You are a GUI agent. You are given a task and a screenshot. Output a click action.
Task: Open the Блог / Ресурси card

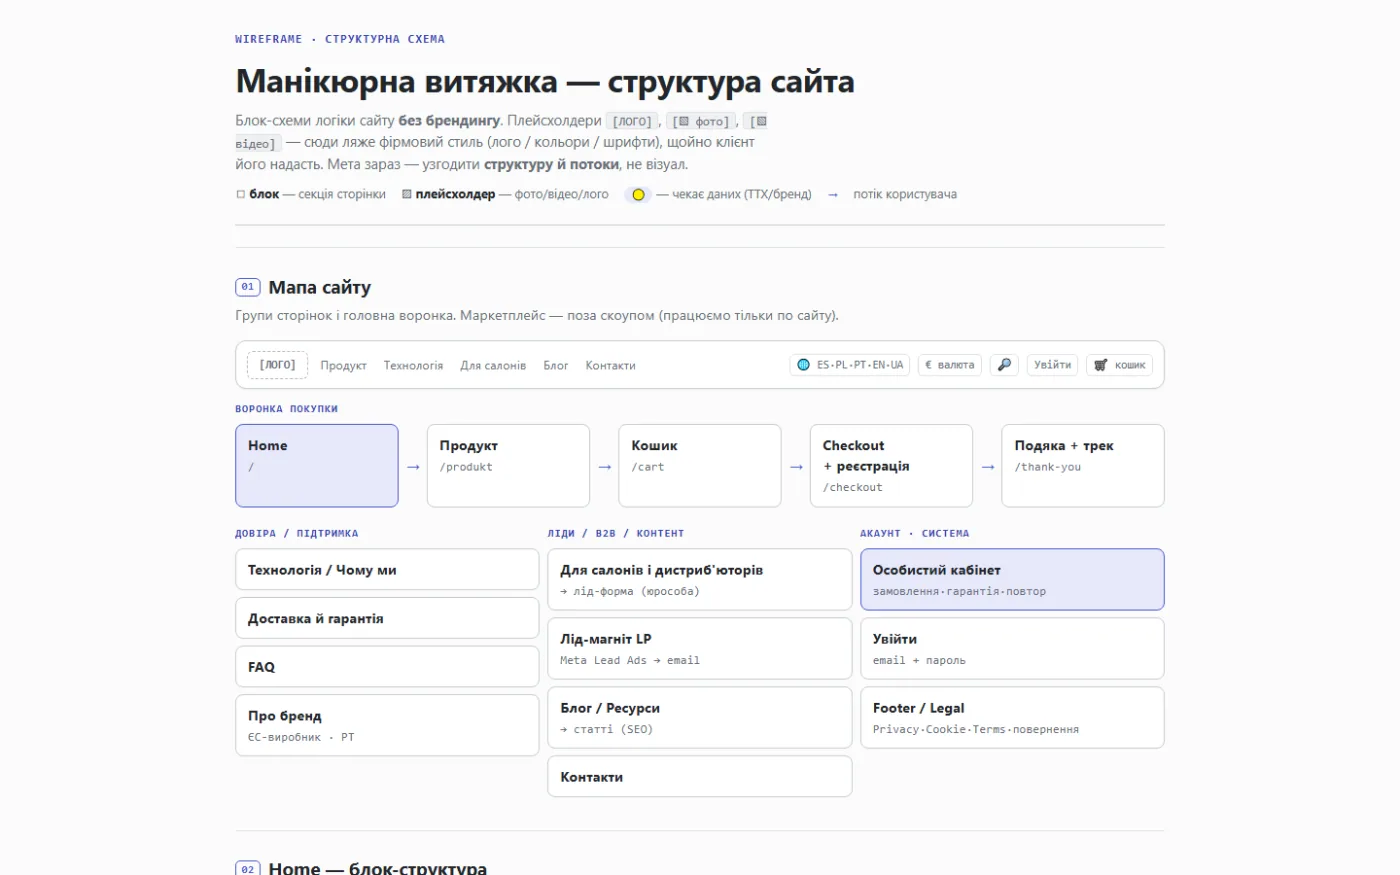click(700, 717)
